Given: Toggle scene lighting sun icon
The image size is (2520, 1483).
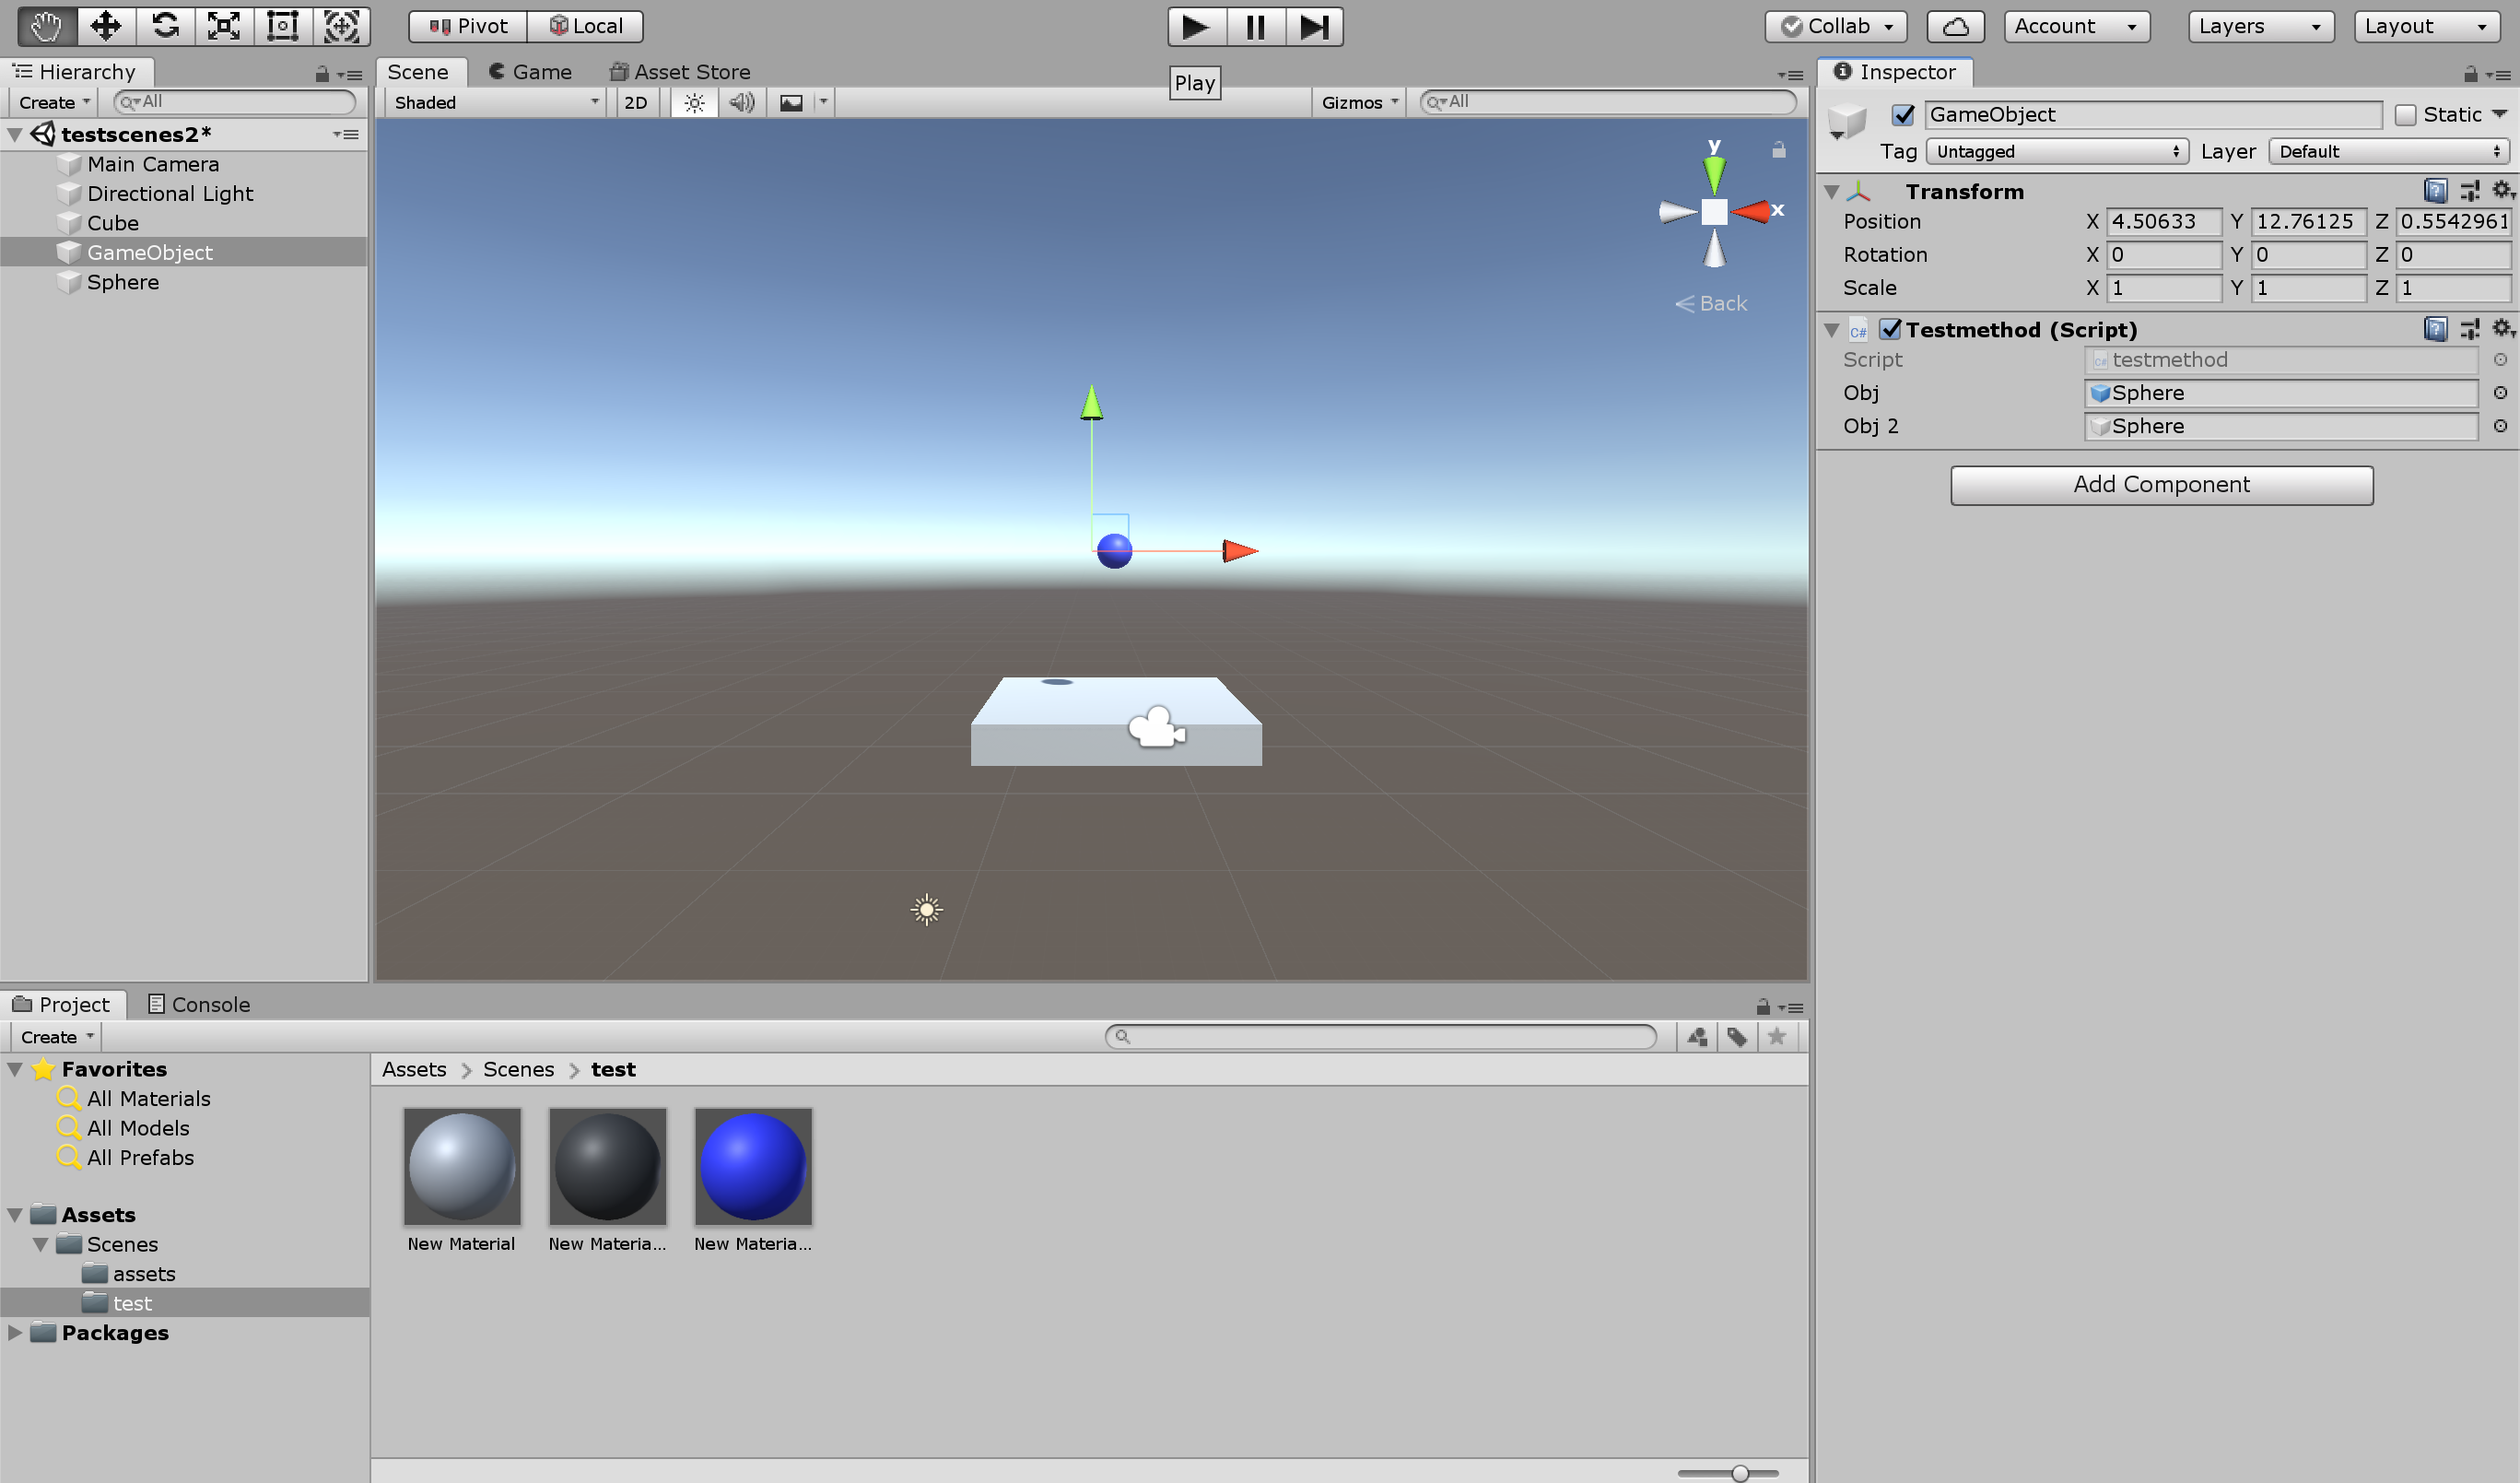Looking at the screenshot, I should 694,102.
